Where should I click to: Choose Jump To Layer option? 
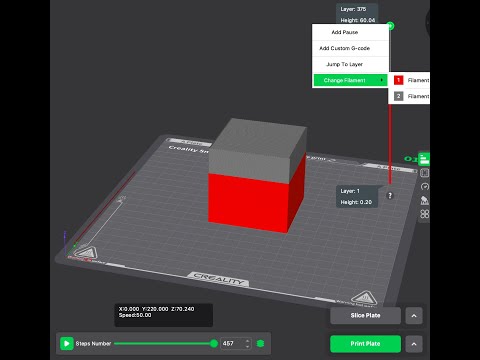(x=350, y=64)
